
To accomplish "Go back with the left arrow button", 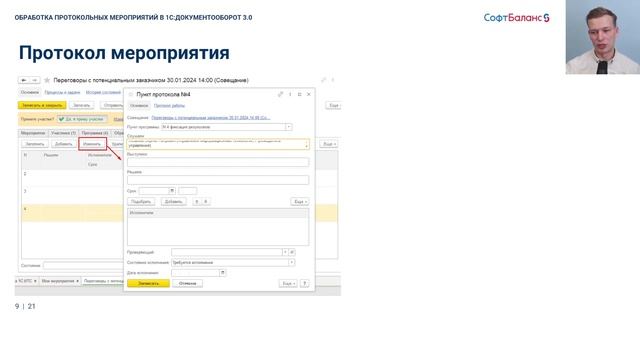I will [x=24, y=80].
